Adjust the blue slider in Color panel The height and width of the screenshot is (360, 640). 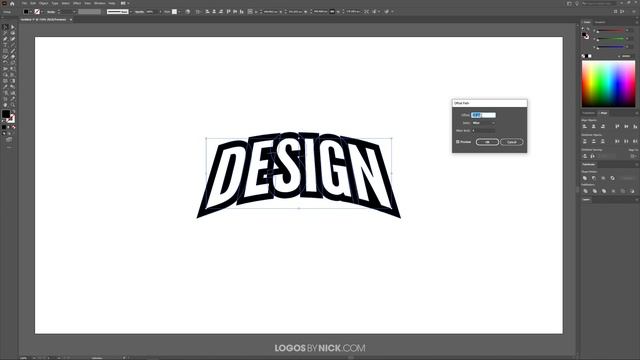click(611, 47)
